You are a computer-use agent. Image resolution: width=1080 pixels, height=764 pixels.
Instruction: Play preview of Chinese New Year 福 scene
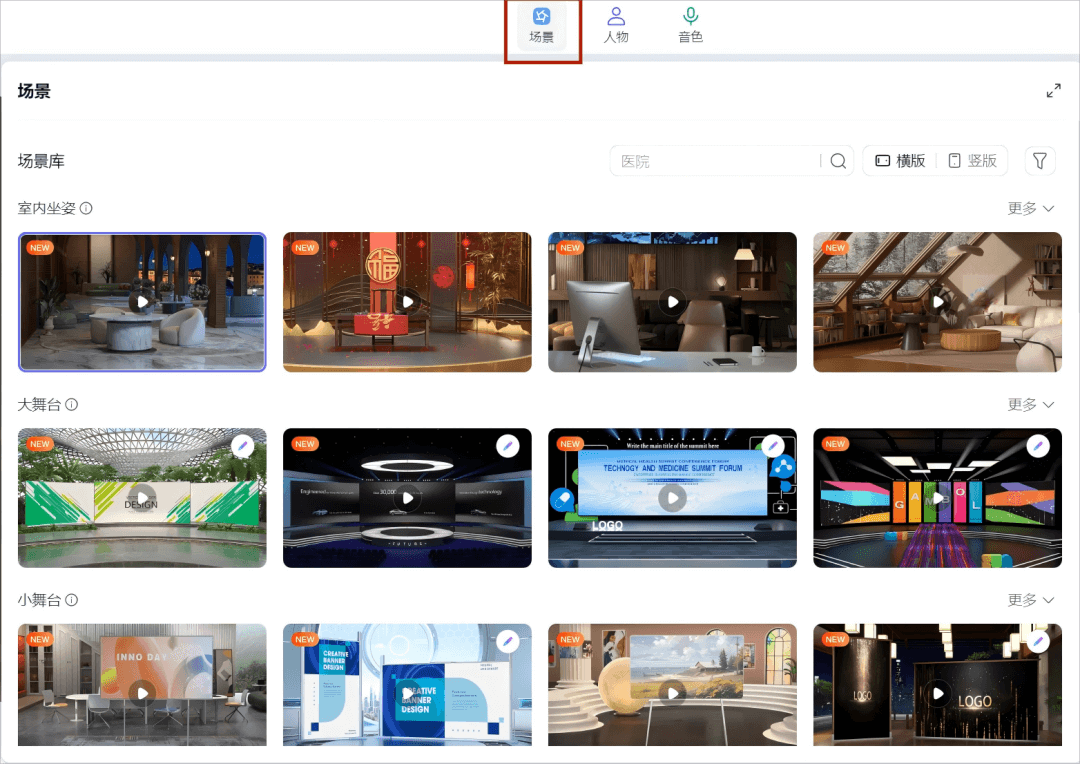click(x=407, y=302)
